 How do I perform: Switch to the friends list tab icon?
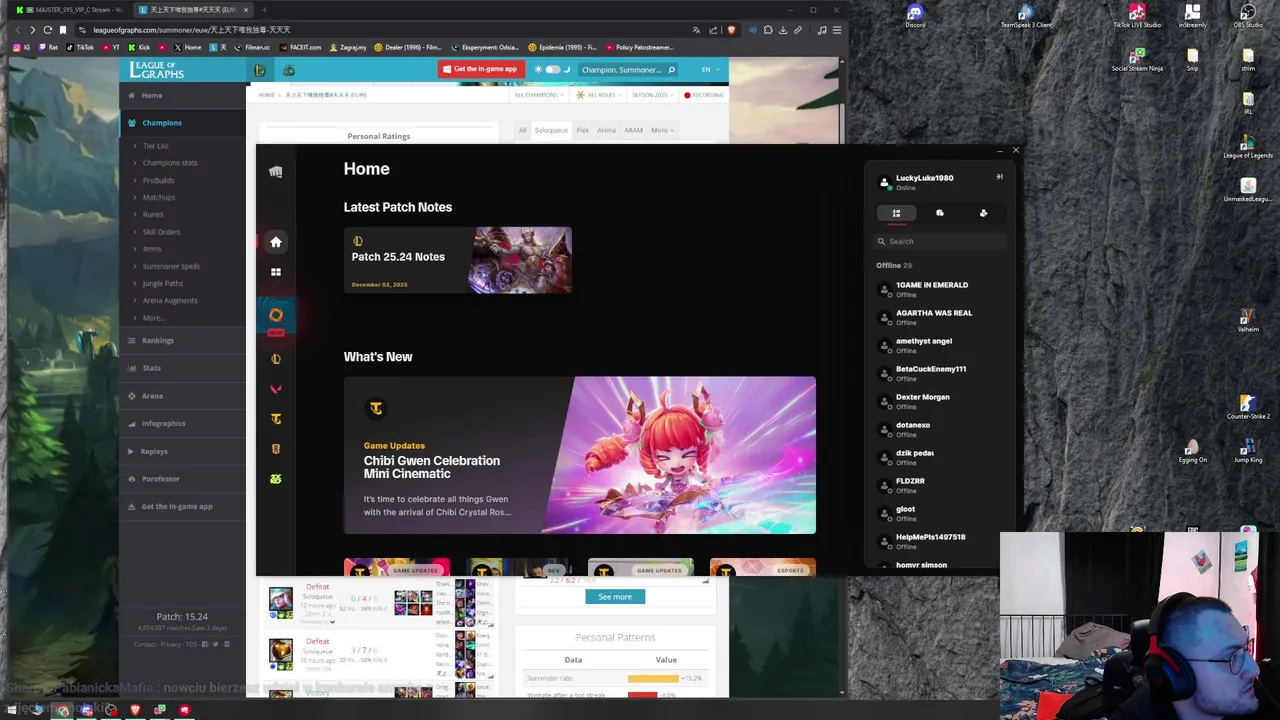tap(896, 213)
